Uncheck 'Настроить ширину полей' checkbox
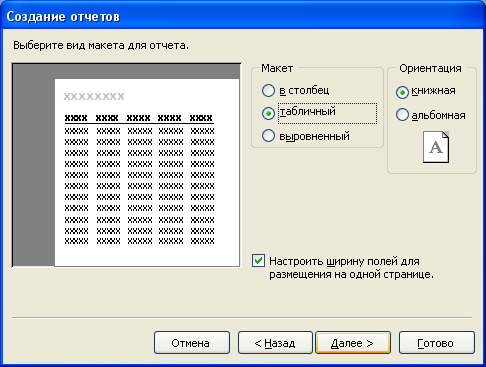Screen dimensions: 486x367 (x=258, y=261)
